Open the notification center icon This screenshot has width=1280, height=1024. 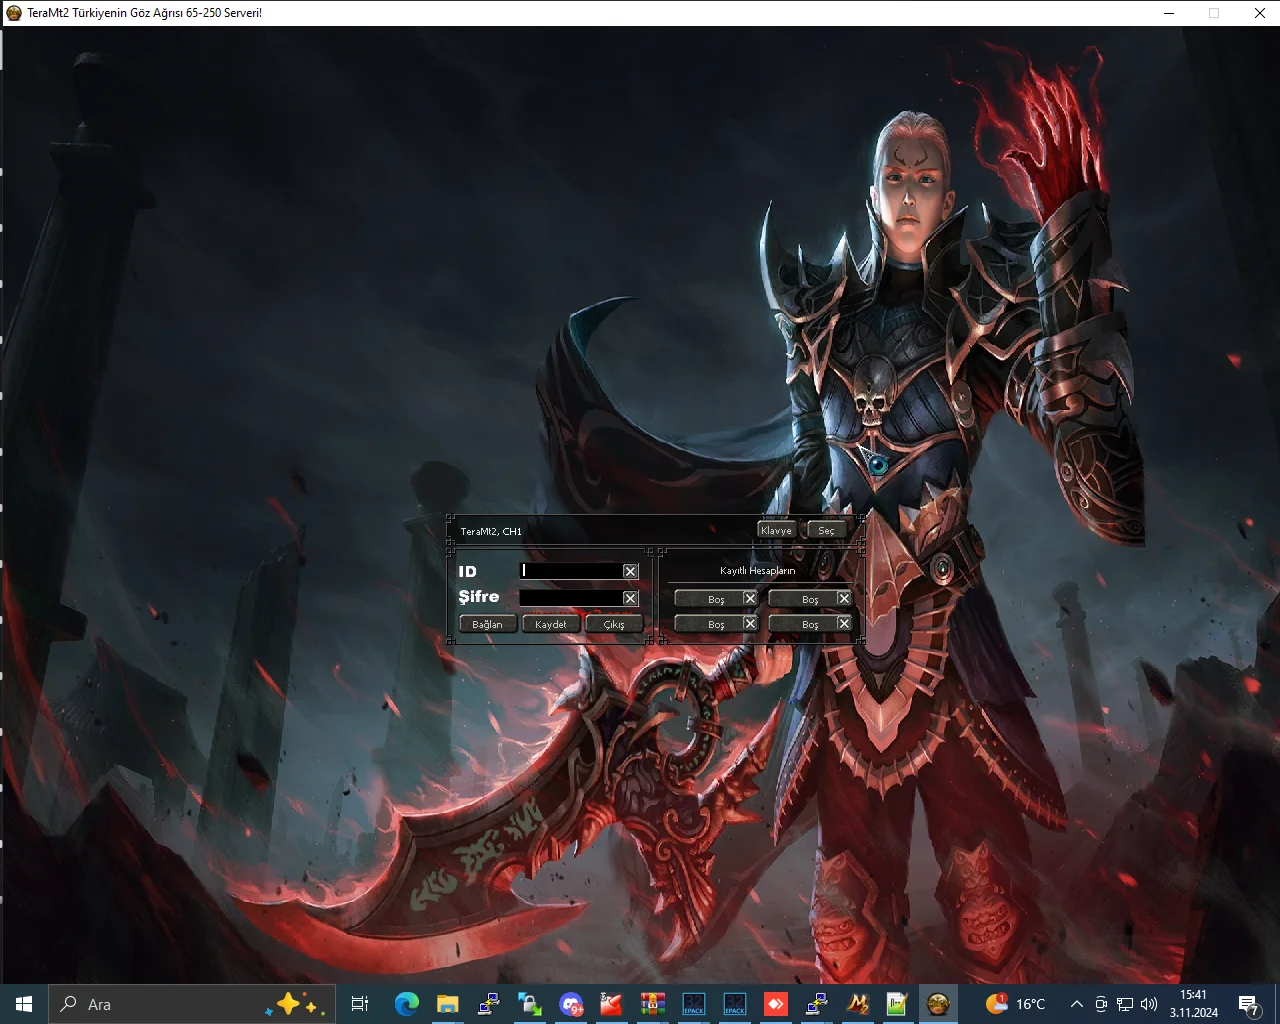coord(1249,1004)
